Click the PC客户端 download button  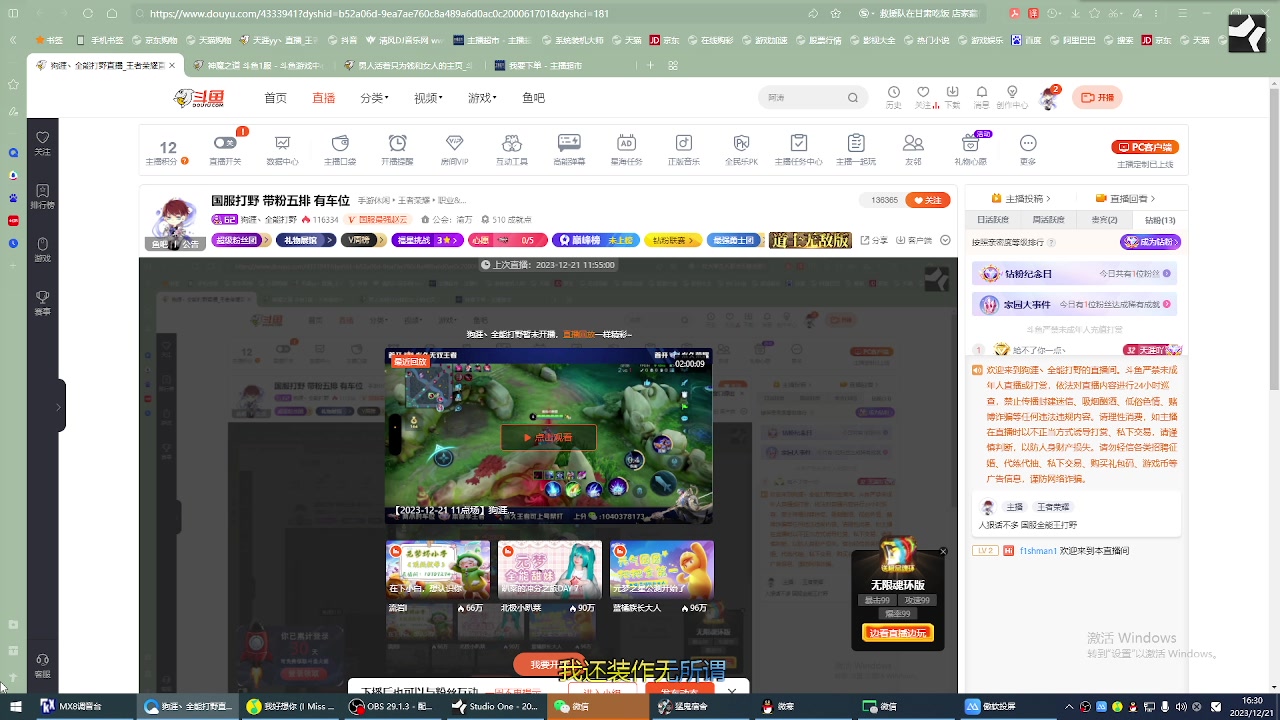[x=1145, y=147]
